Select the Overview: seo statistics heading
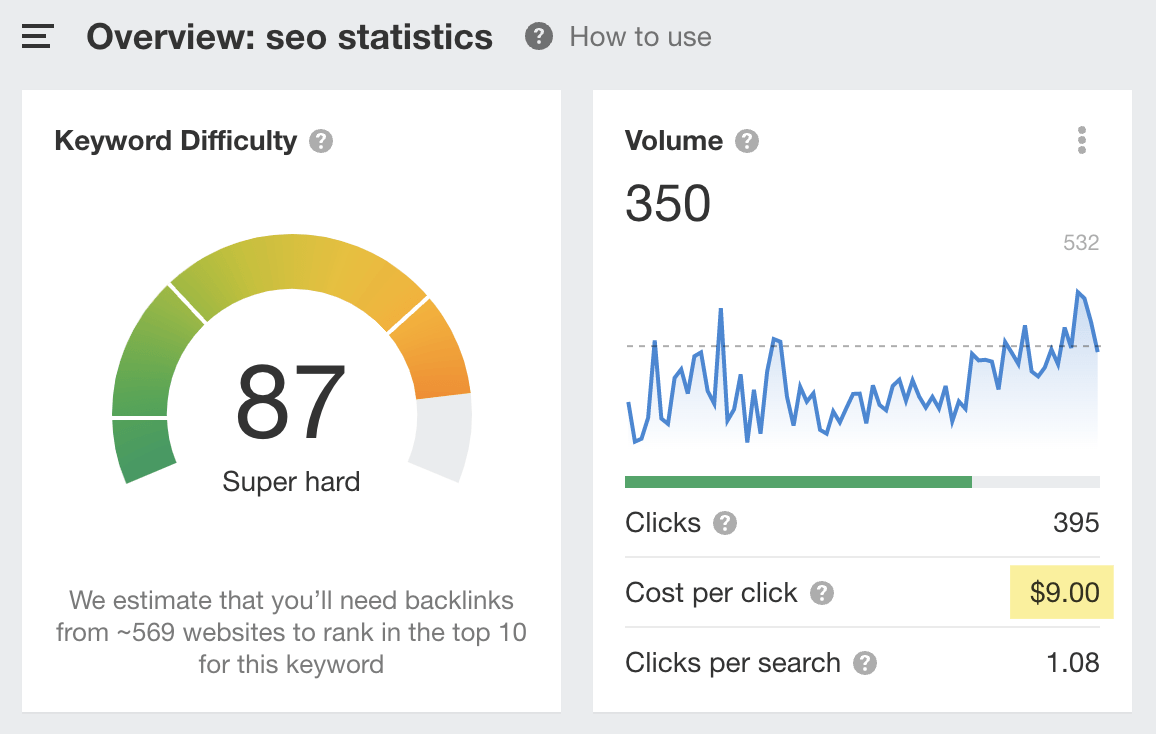Viewport: 1156px width, 734px height. (x=290, y=36)
